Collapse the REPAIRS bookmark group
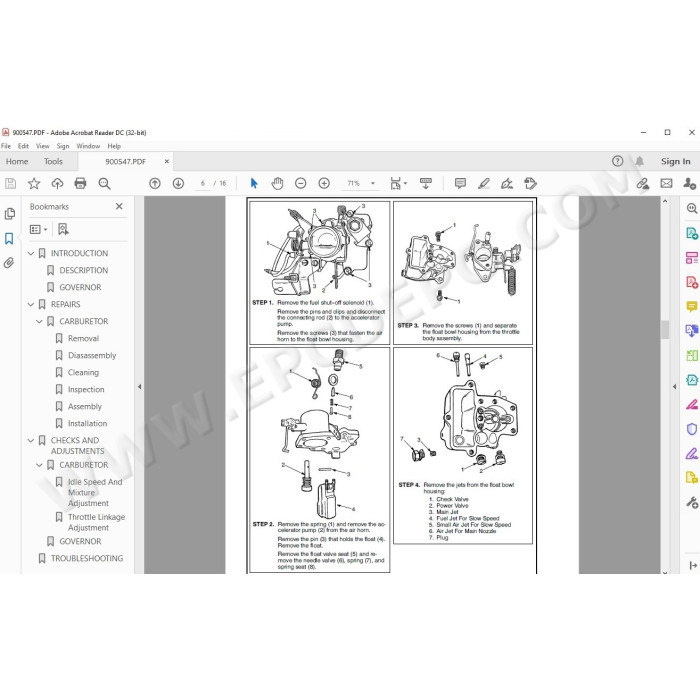 pyautogui.click(x=31, y=304)
